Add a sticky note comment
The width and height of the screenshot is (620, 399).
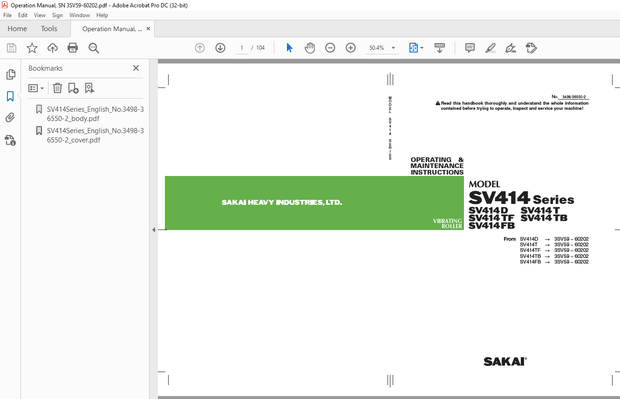470,48
